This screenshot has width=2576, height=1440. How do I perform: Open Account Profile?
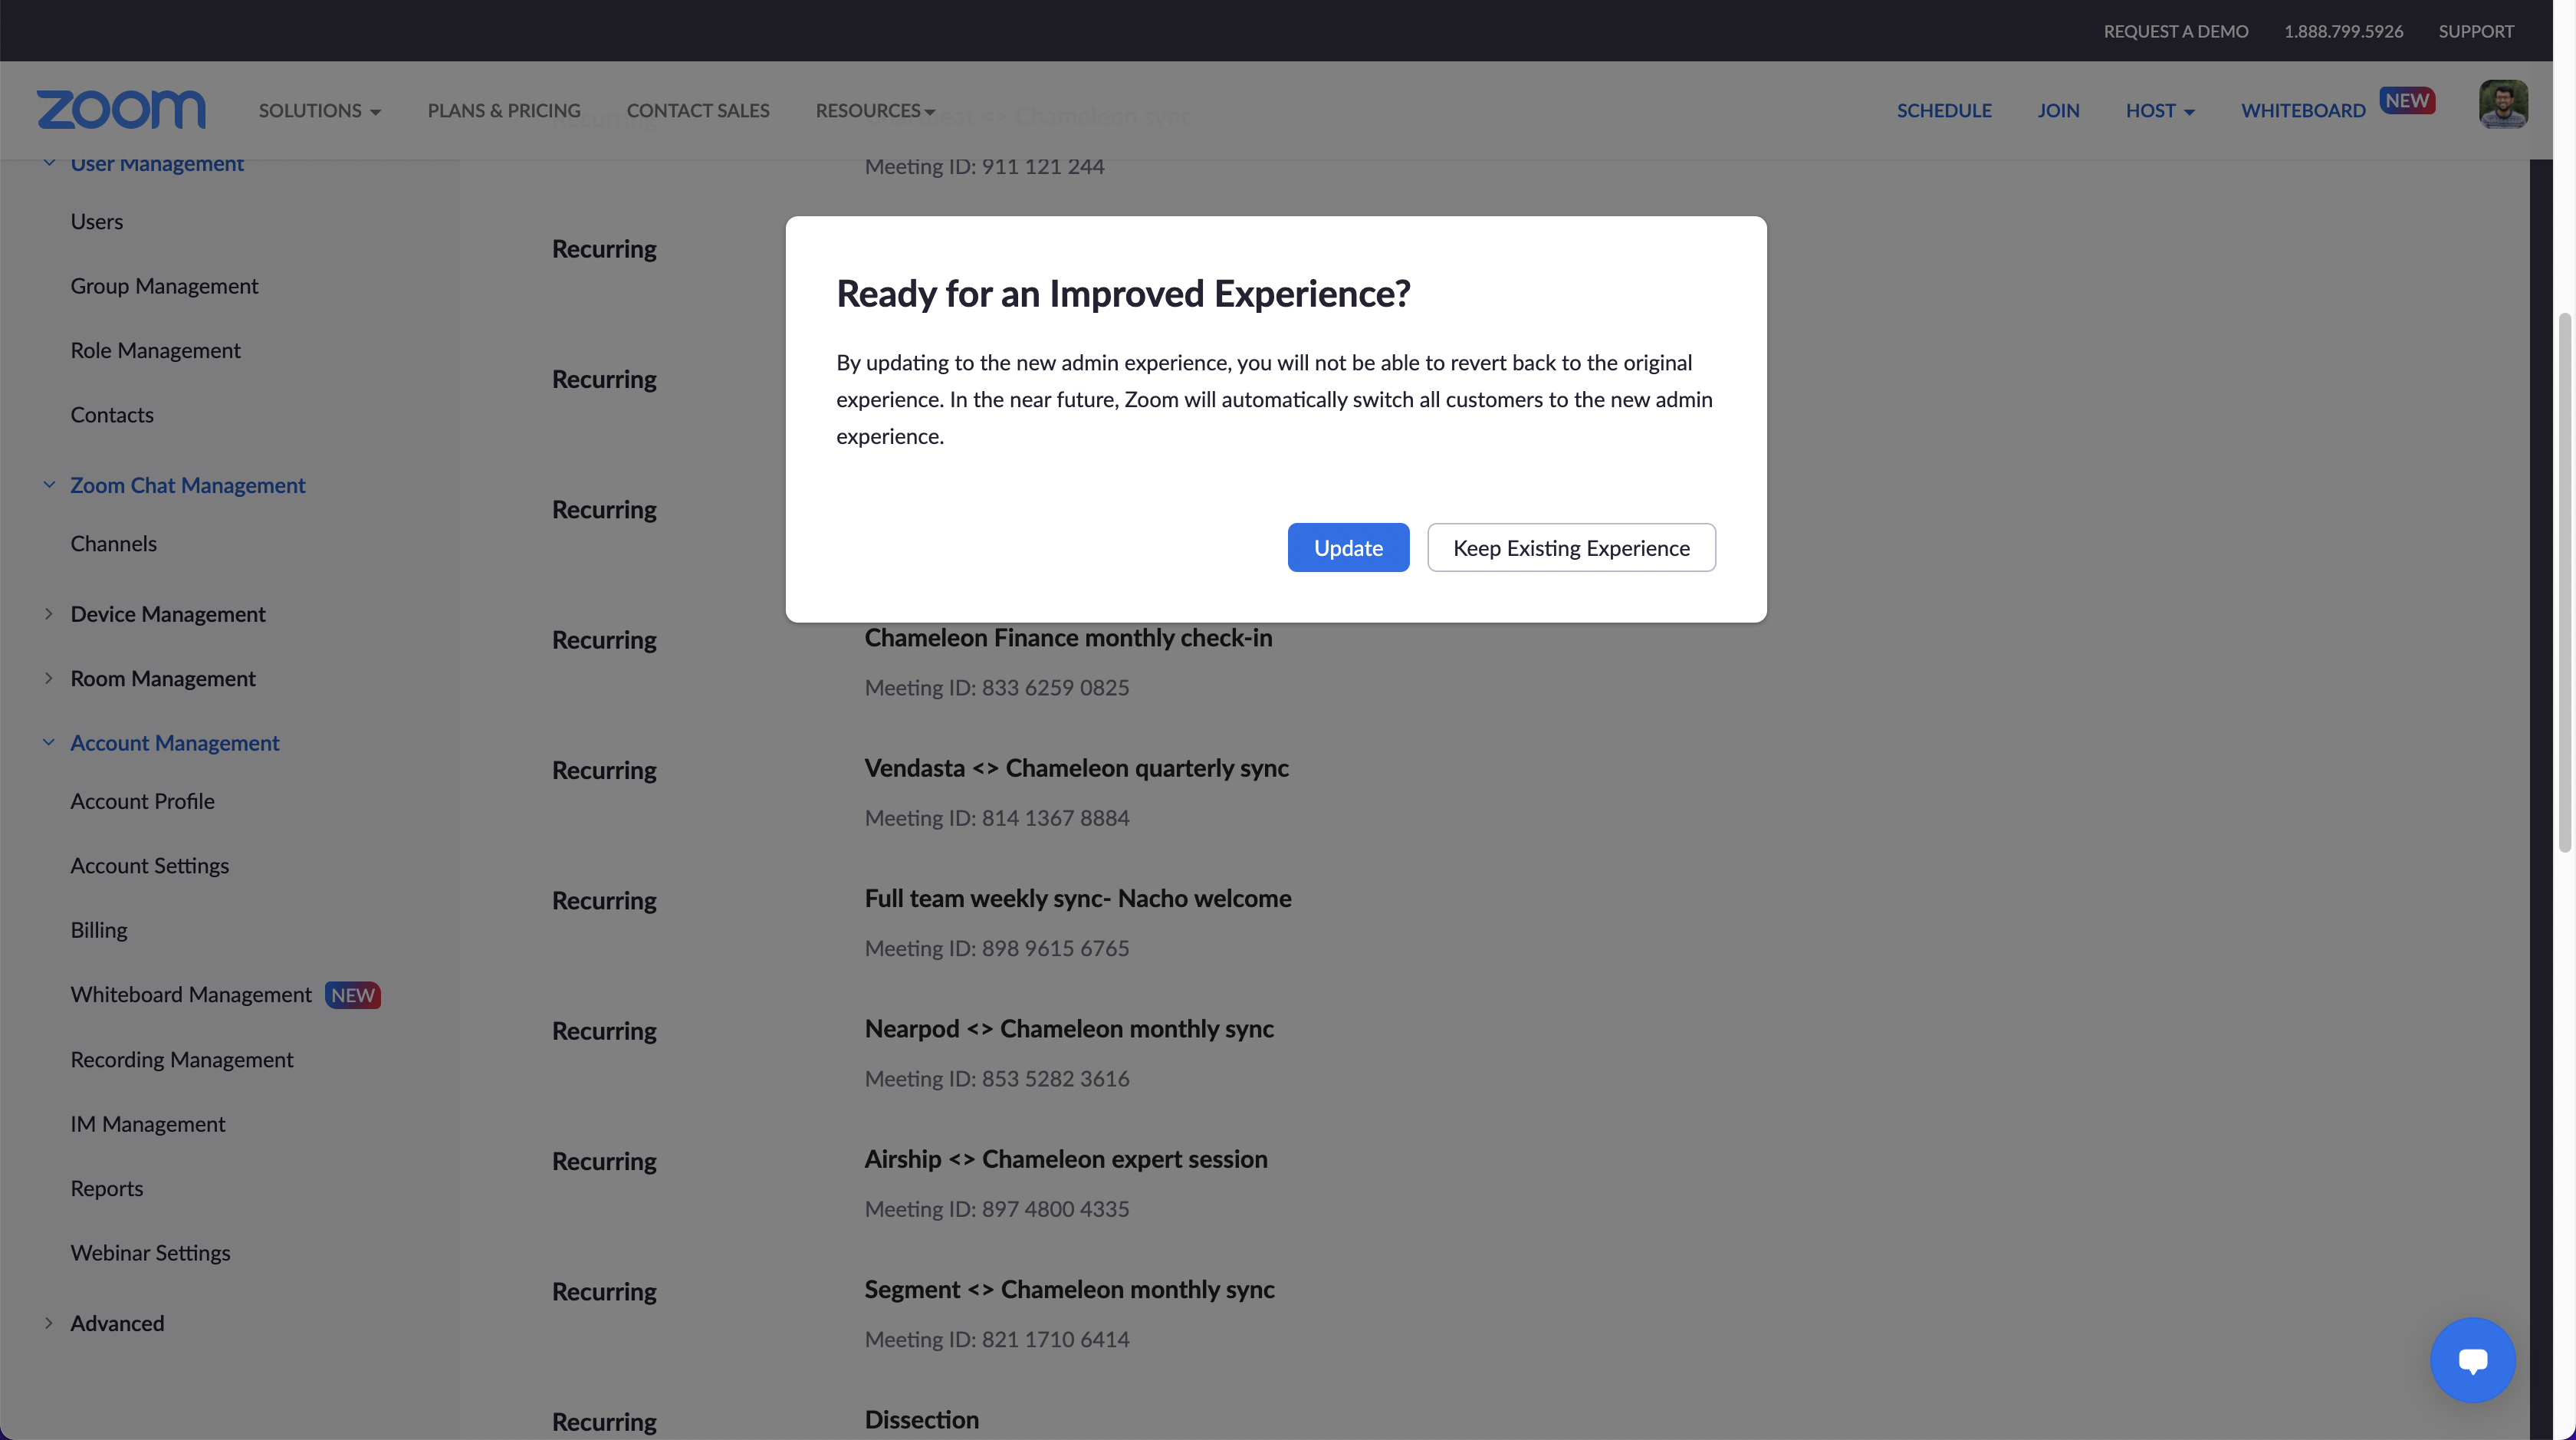(x=142, y=801)
